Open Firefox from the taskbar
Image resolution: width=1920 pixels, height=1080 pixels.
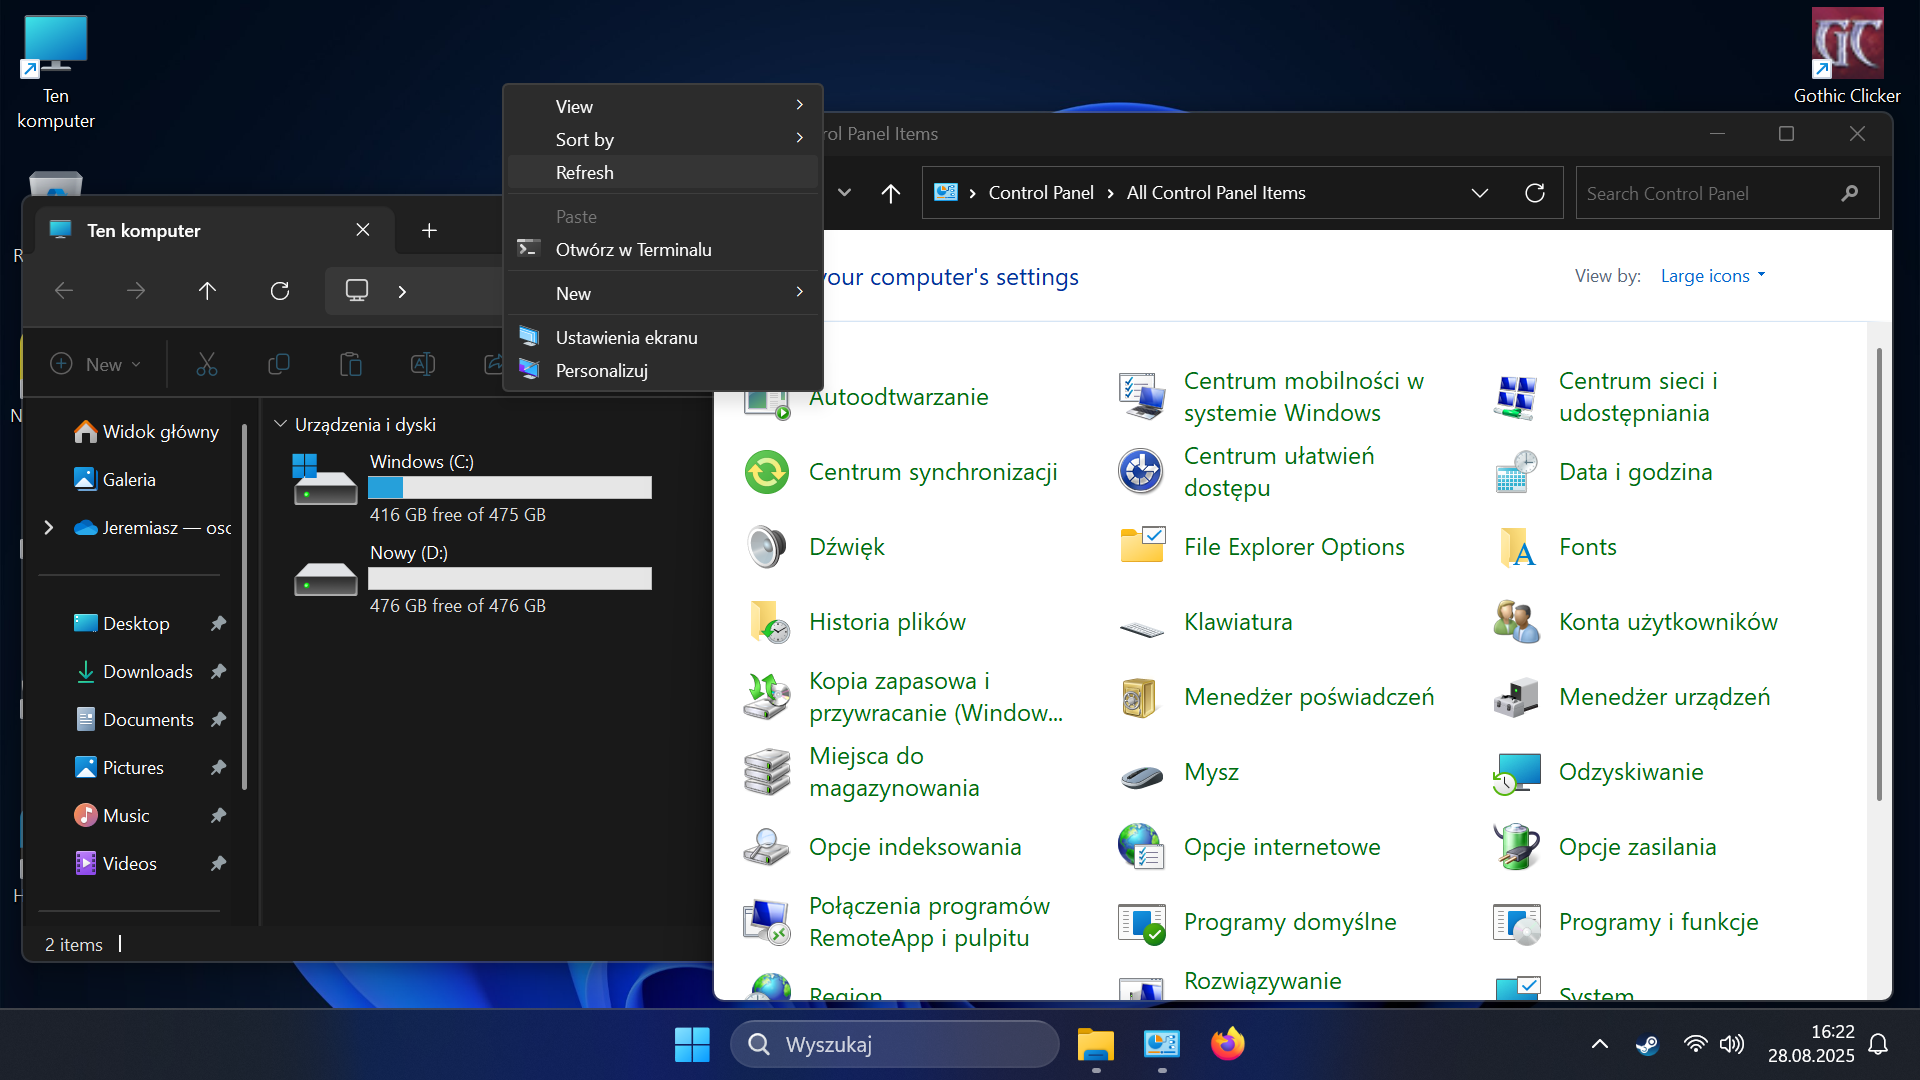pyautogui.click(x=1227, y=1044)
